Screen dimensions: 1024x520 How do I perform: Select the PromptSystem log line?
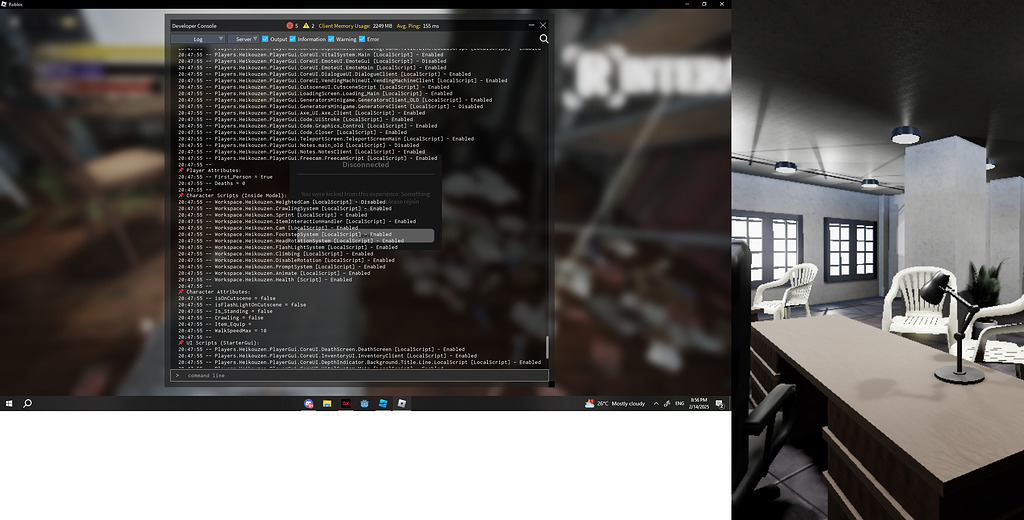pyautogui.click(x=282, y=267)
